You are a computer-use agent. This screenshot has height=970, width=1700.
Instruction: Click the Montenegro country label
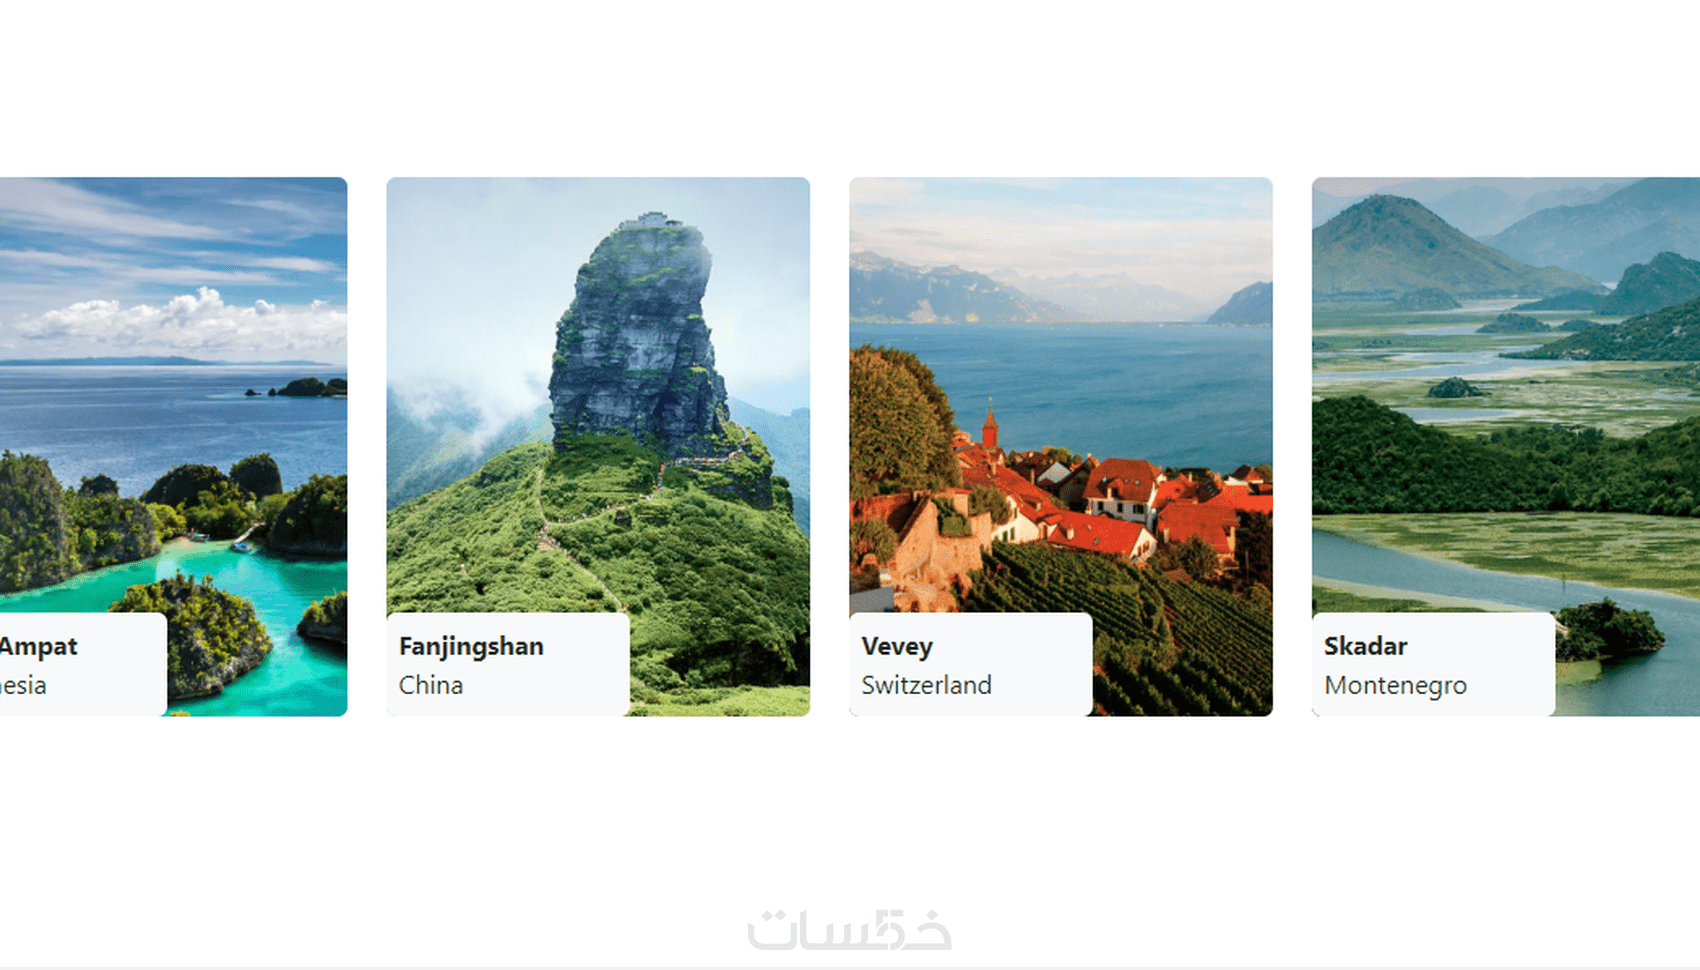[x=1395, y=686]
